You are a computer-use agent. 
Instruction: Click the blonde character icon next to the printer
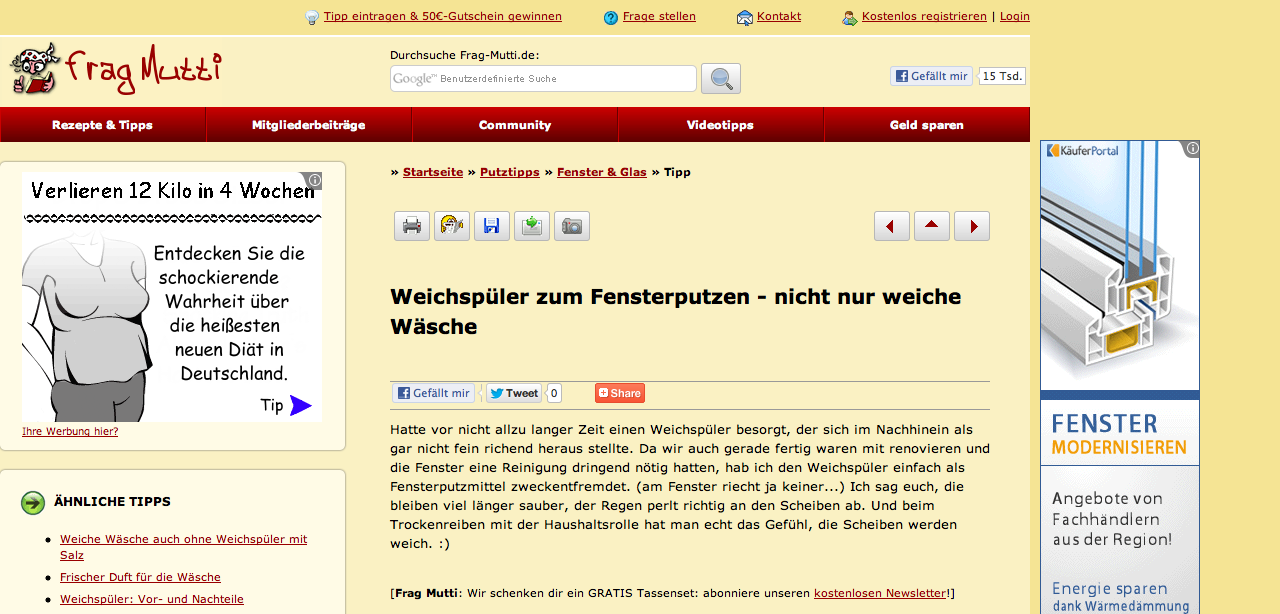(451, 226)
